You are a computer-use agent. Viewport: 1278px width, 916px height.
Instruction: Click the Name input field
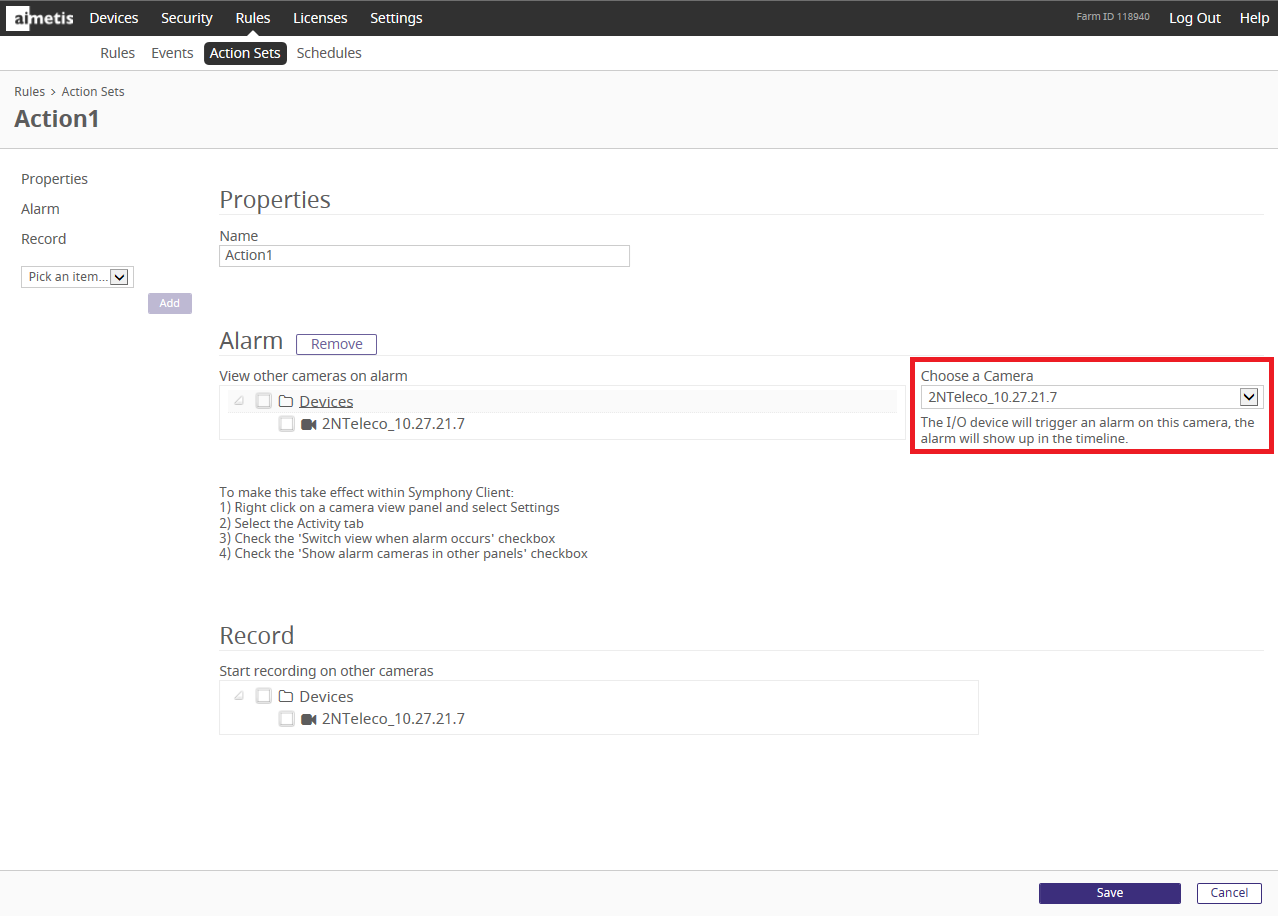[424, 256]
